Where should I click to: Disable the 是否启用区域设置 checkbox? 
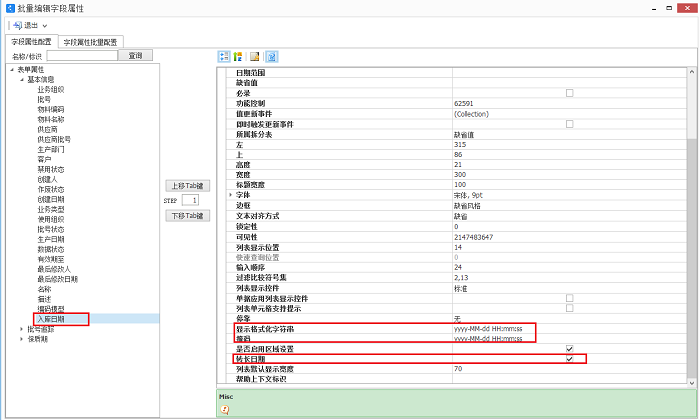[569, 348]
